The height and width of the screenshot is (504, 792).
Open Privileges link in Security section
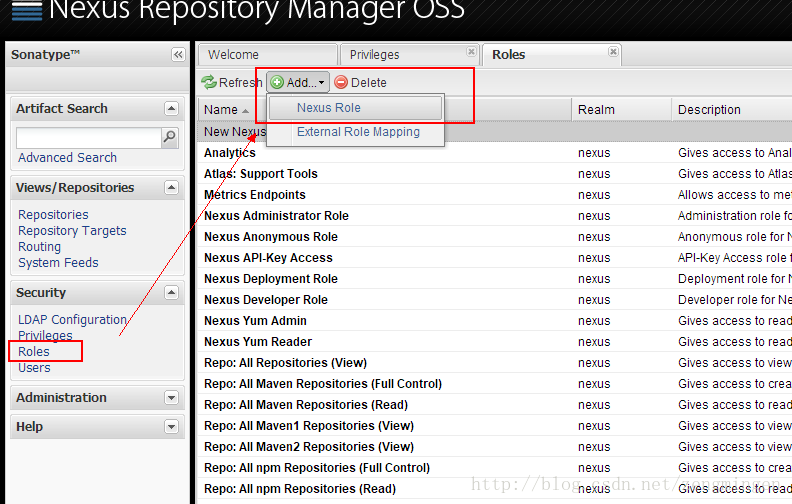(x=45, y=336)
